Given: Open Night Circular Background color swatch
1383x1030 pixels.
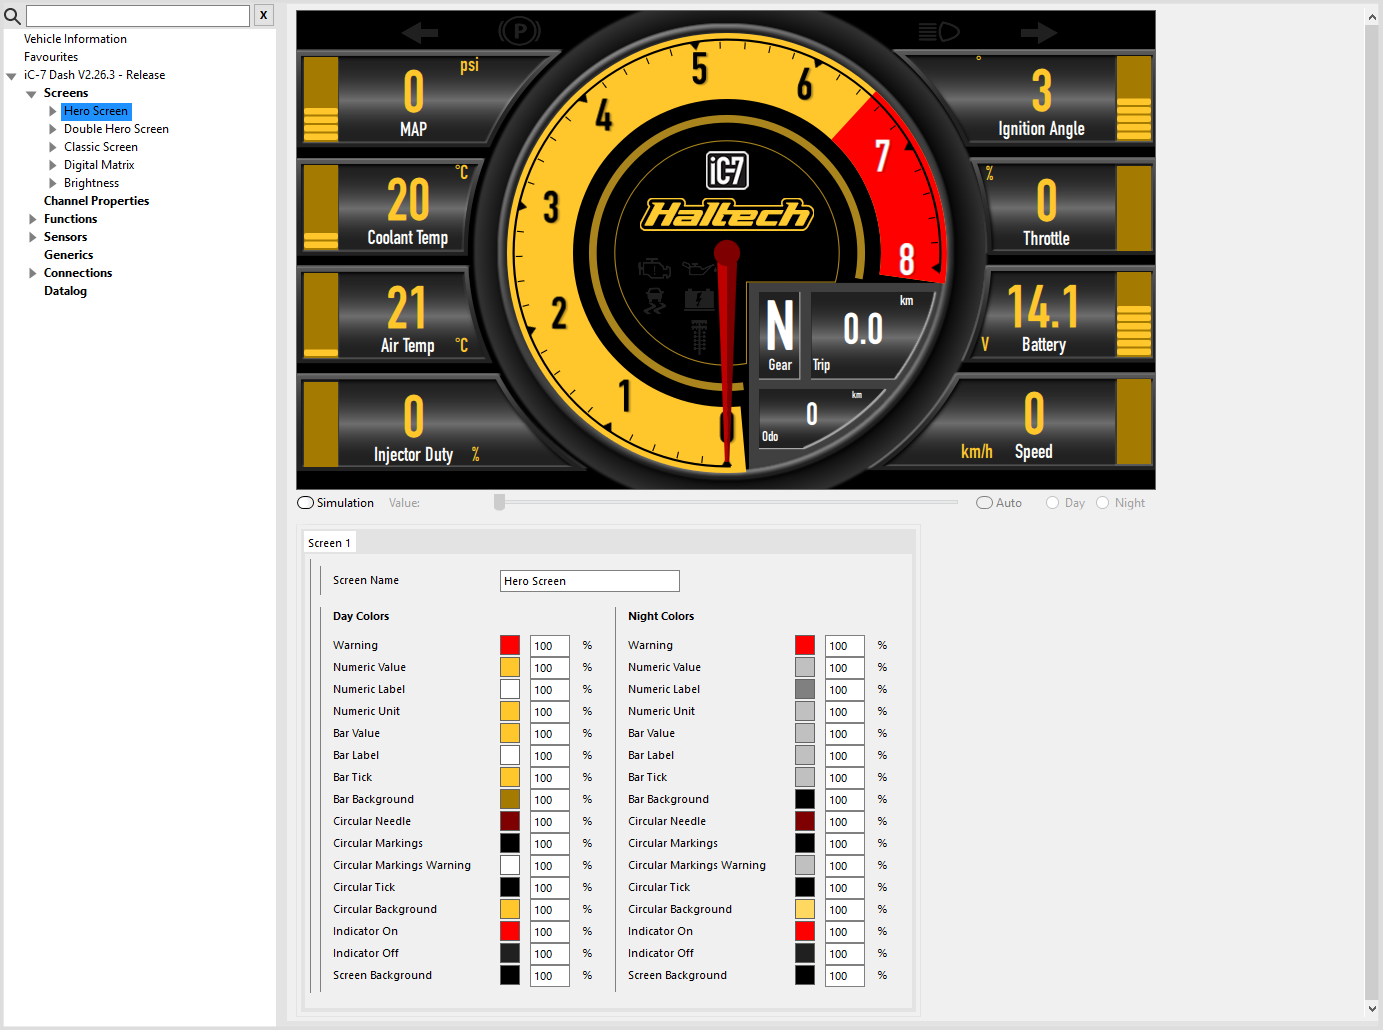Looking at the screenshot, I should (x=805, y=909).
